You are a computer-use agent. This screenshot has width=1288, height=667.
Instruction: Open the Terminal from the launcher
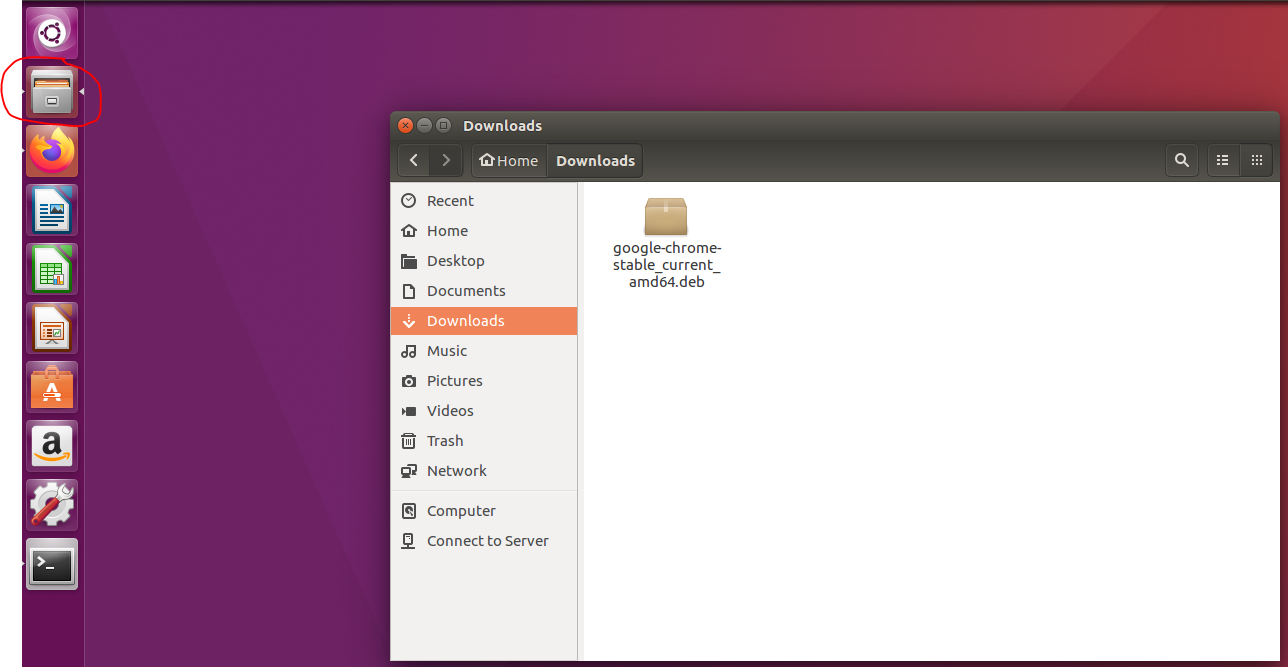pyautogui.click(x=52, y=565)
